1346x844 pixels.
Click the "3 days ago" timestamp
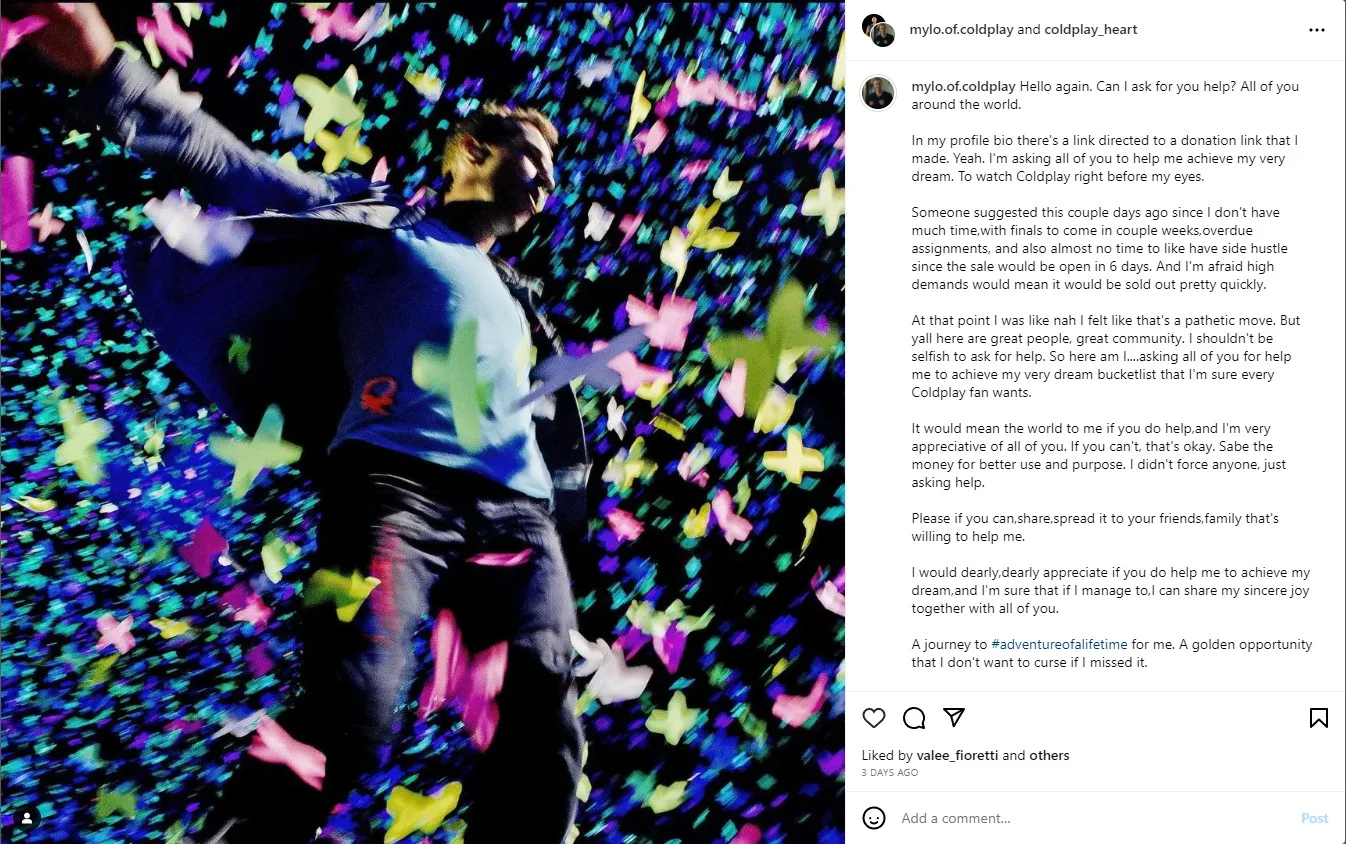click(890, 773)
